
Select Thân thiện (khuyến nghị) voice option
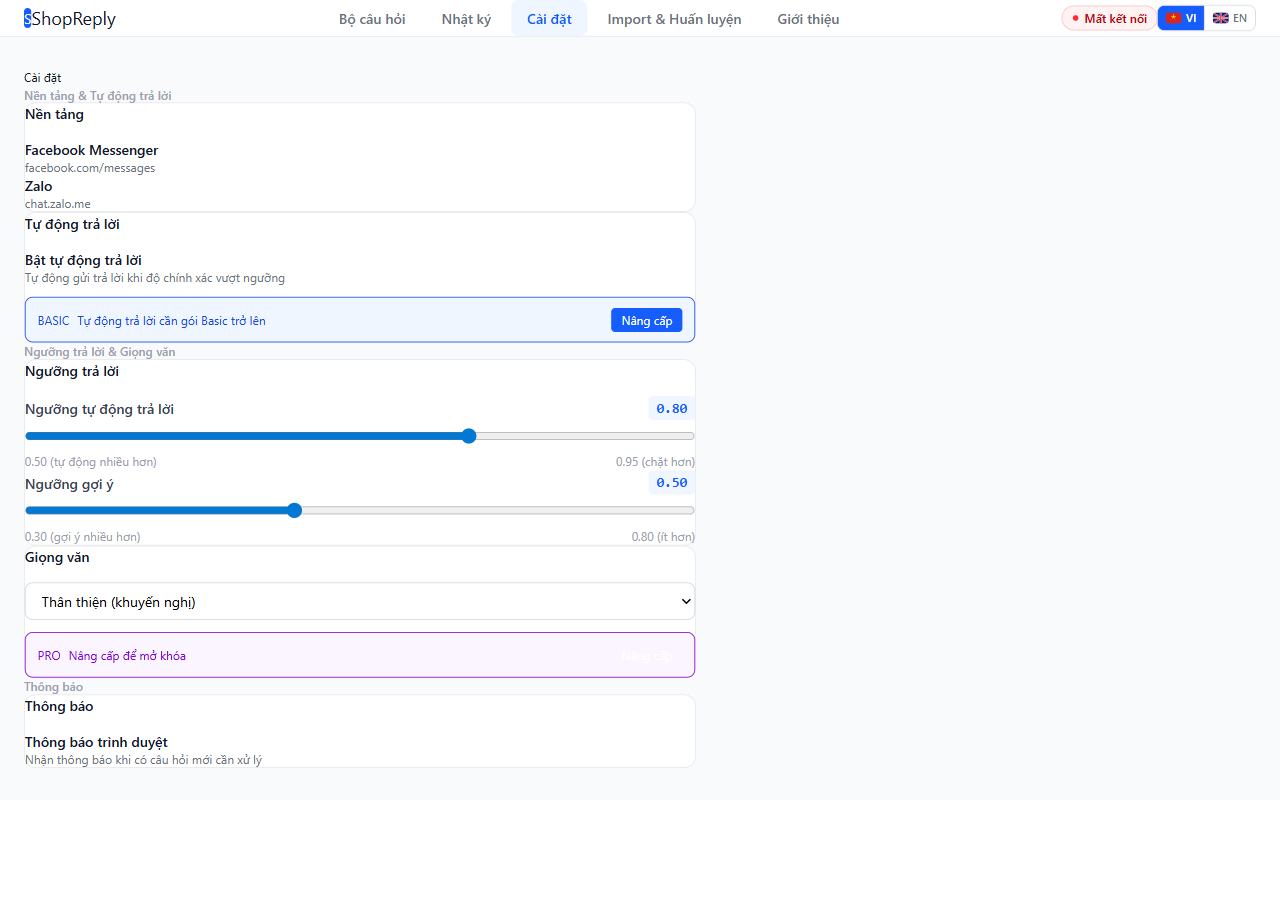[360, 601]
